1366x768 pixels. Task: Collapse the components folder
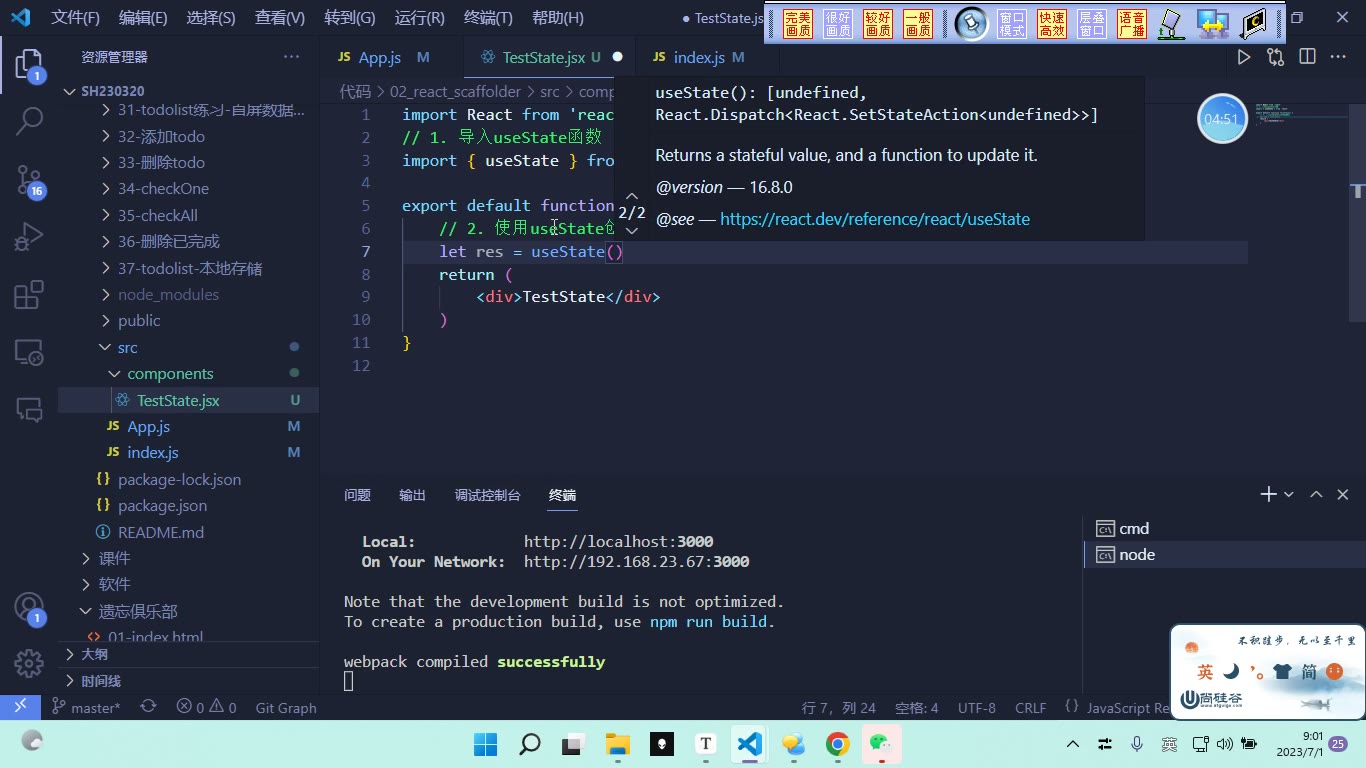click(x=170, y=374)
